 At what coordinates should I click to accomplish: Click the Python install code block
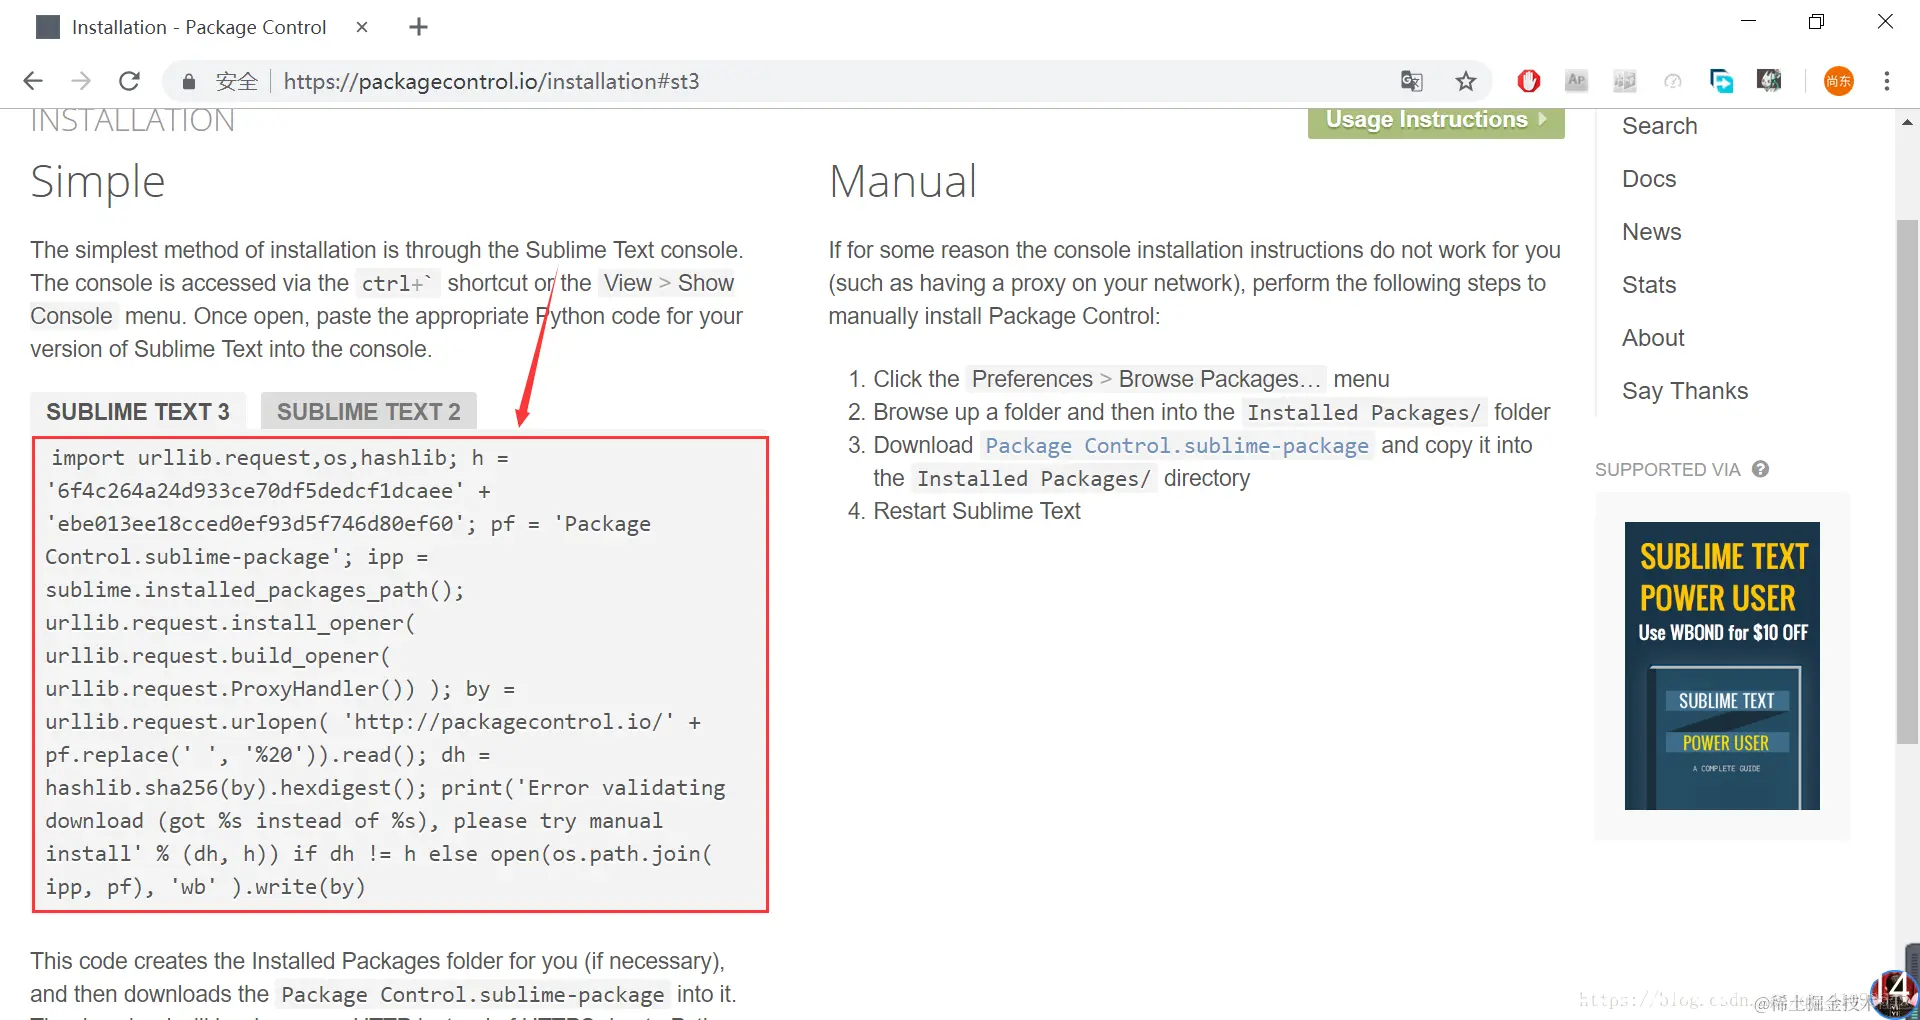(x=400, y=674)
